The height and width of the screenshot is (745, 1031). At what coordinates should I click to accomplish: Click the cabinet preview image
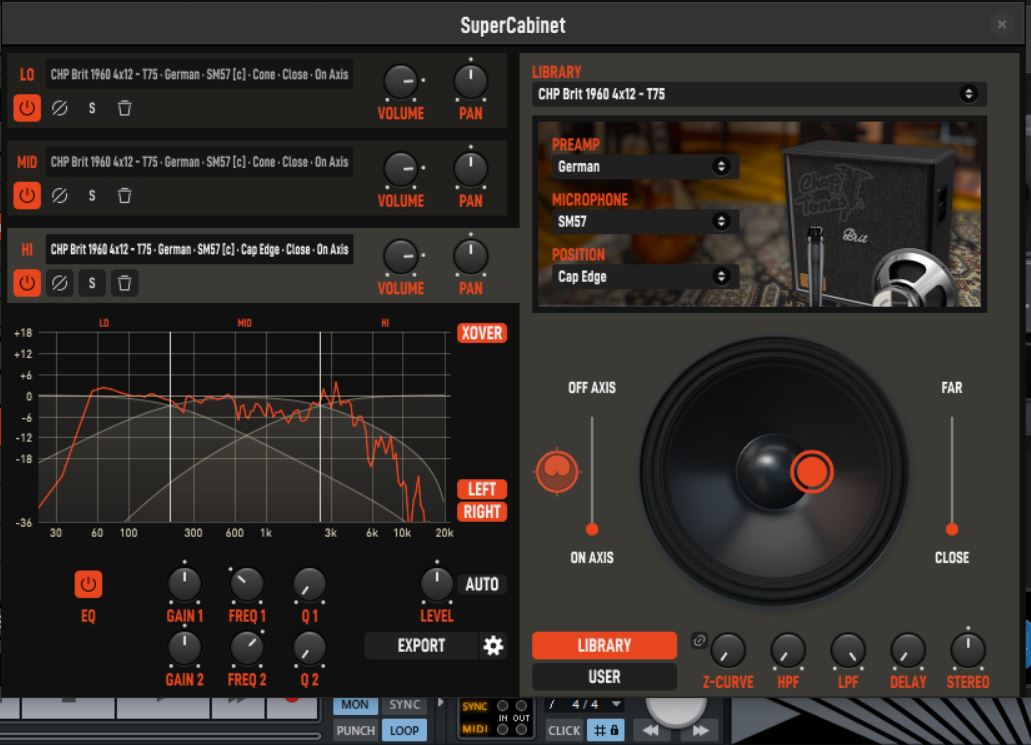tap(759, 214)
